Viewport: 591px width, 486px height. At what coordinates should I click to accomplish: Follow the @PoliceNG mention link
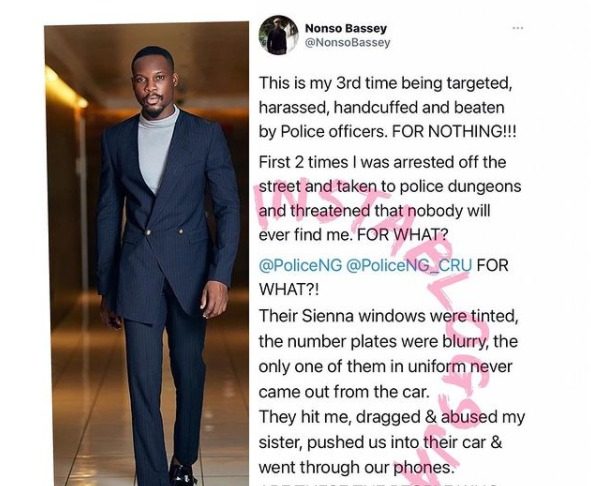click(x=300, y=265)
